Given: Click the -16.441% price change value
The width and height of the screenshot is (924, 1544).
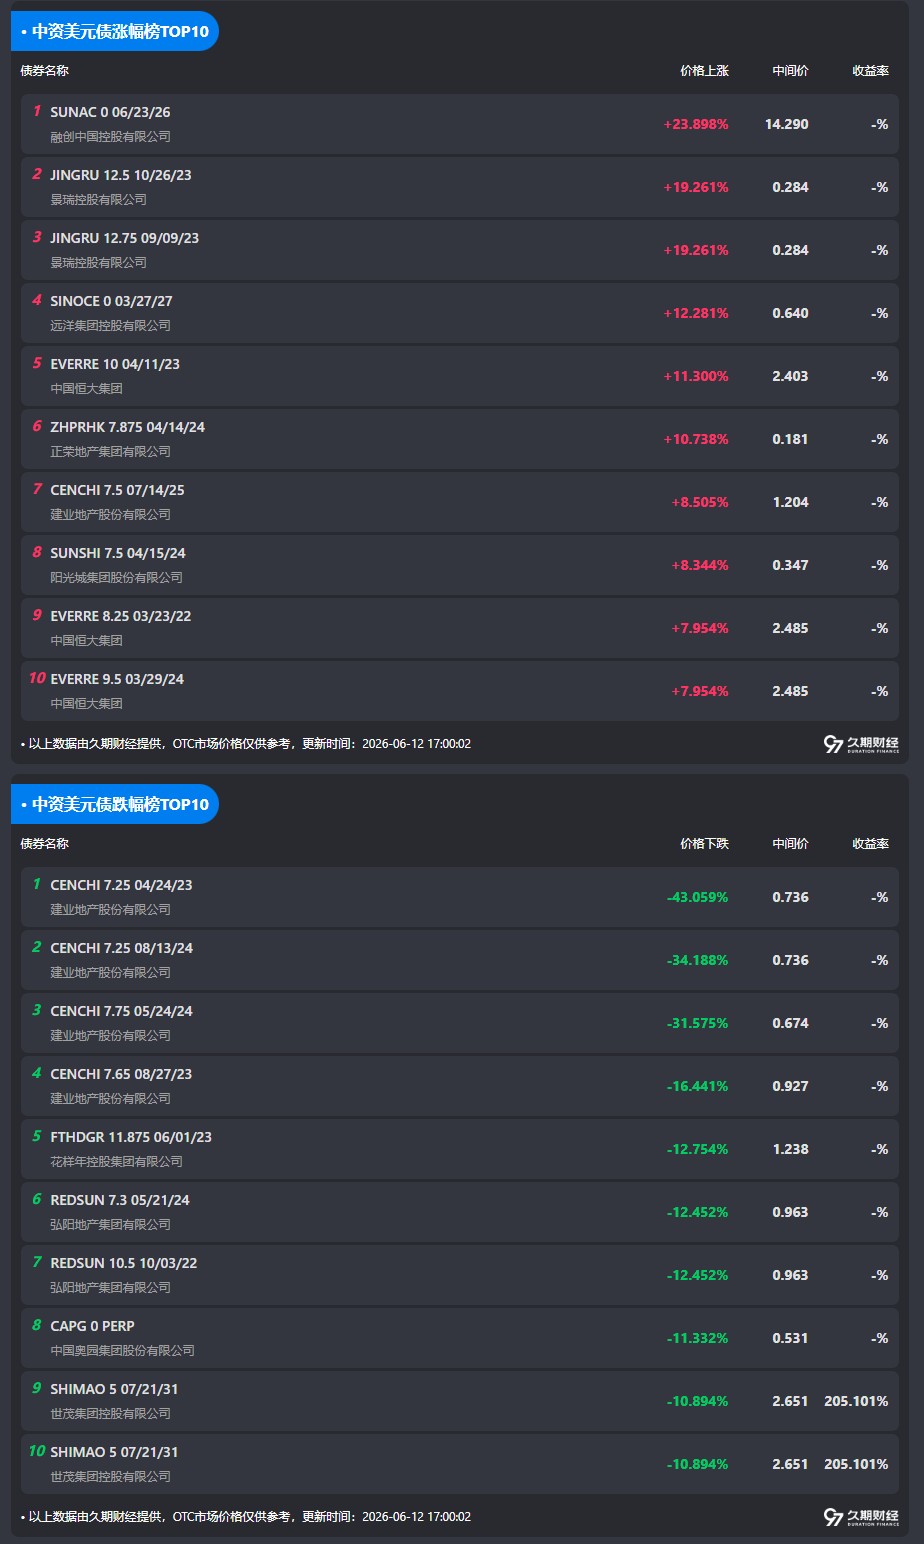Looking at the screenshot, I should click(x=697, y=1086).
